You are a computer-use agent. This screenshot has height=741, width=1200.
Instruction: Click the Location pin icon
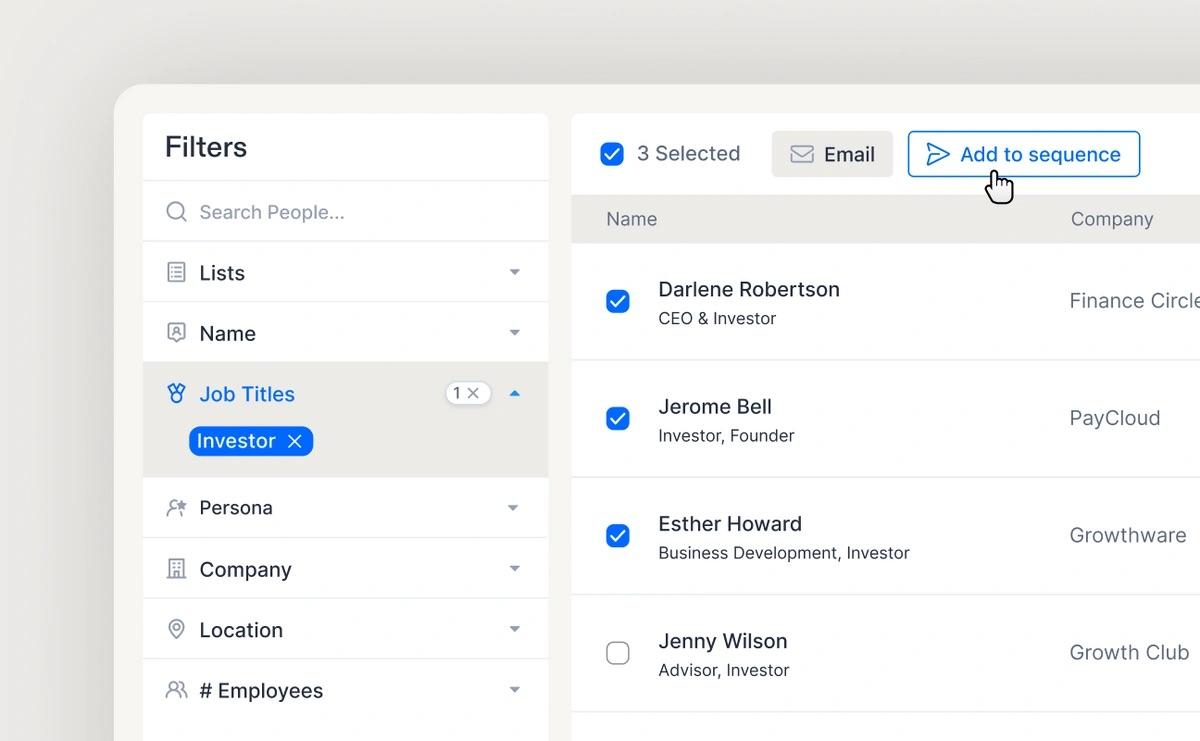[x=176, y=629]
